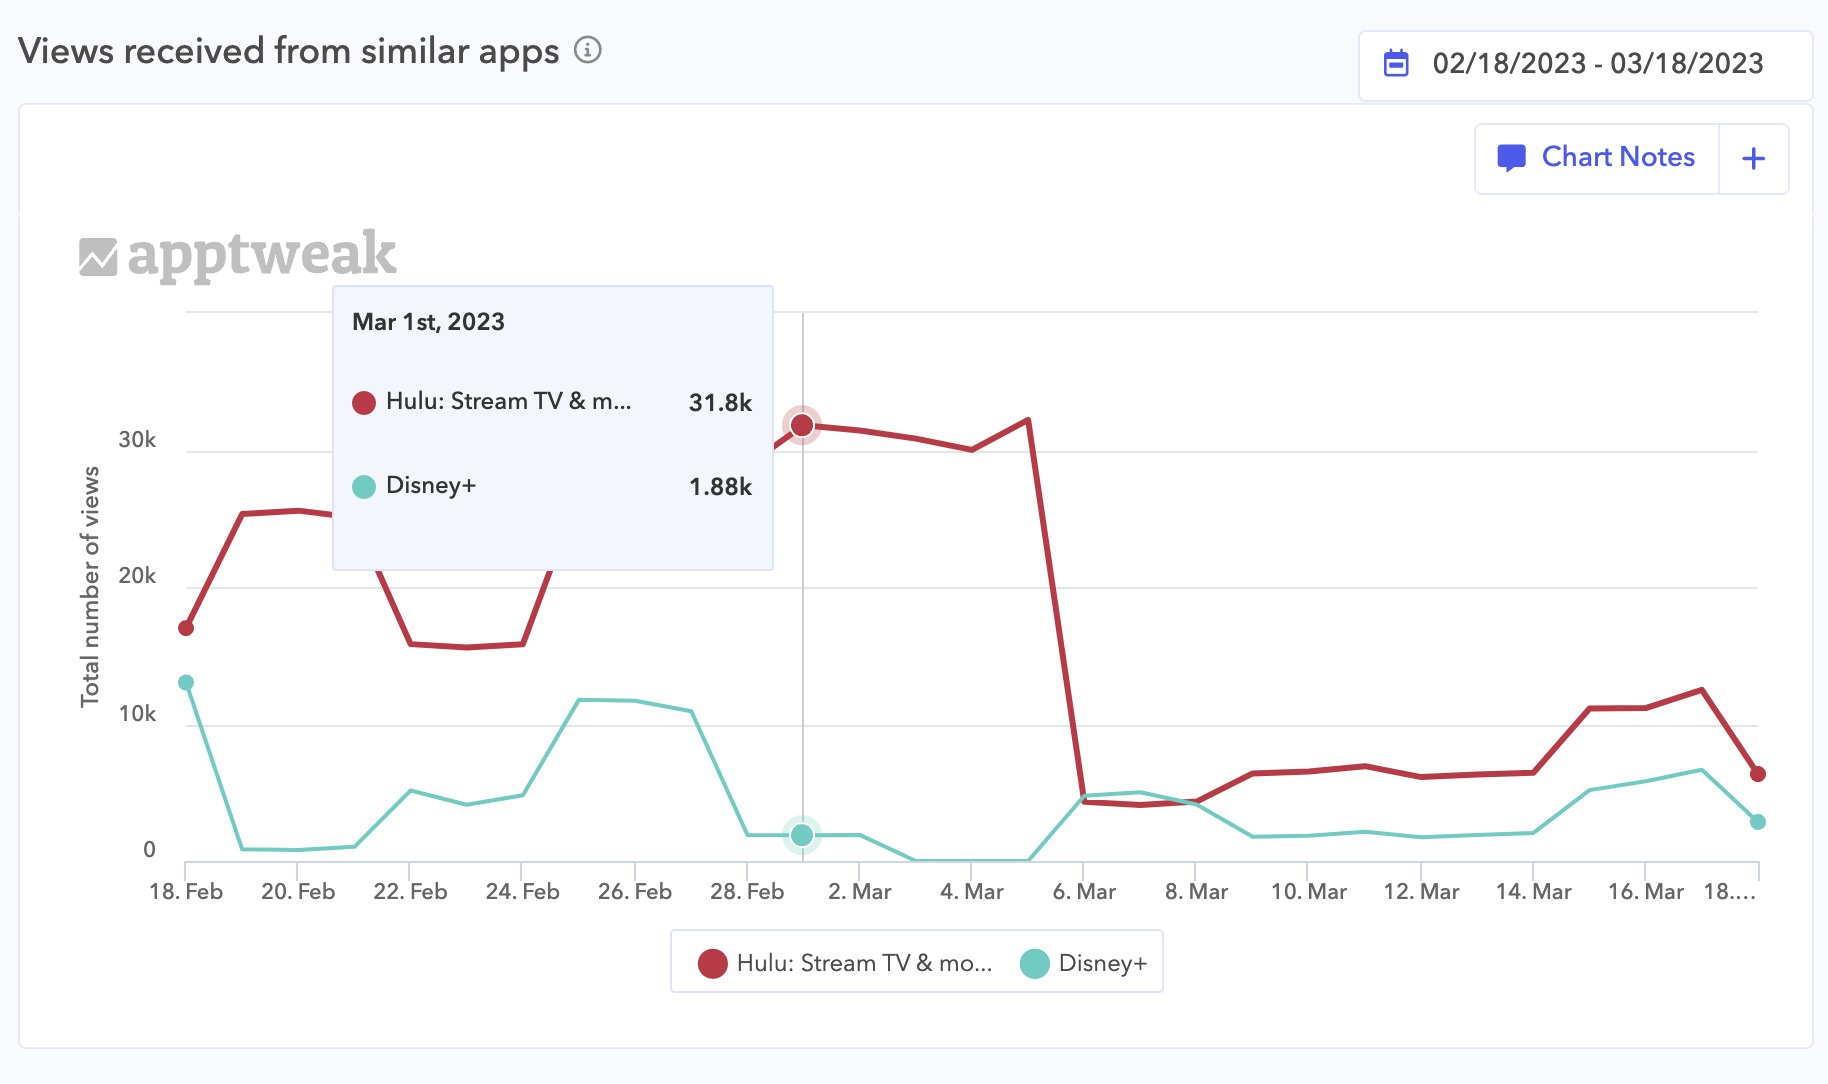The image size is (1828, 1084).
Task: Select the red Hulu dot in the legend
Action: pos(712,962)
